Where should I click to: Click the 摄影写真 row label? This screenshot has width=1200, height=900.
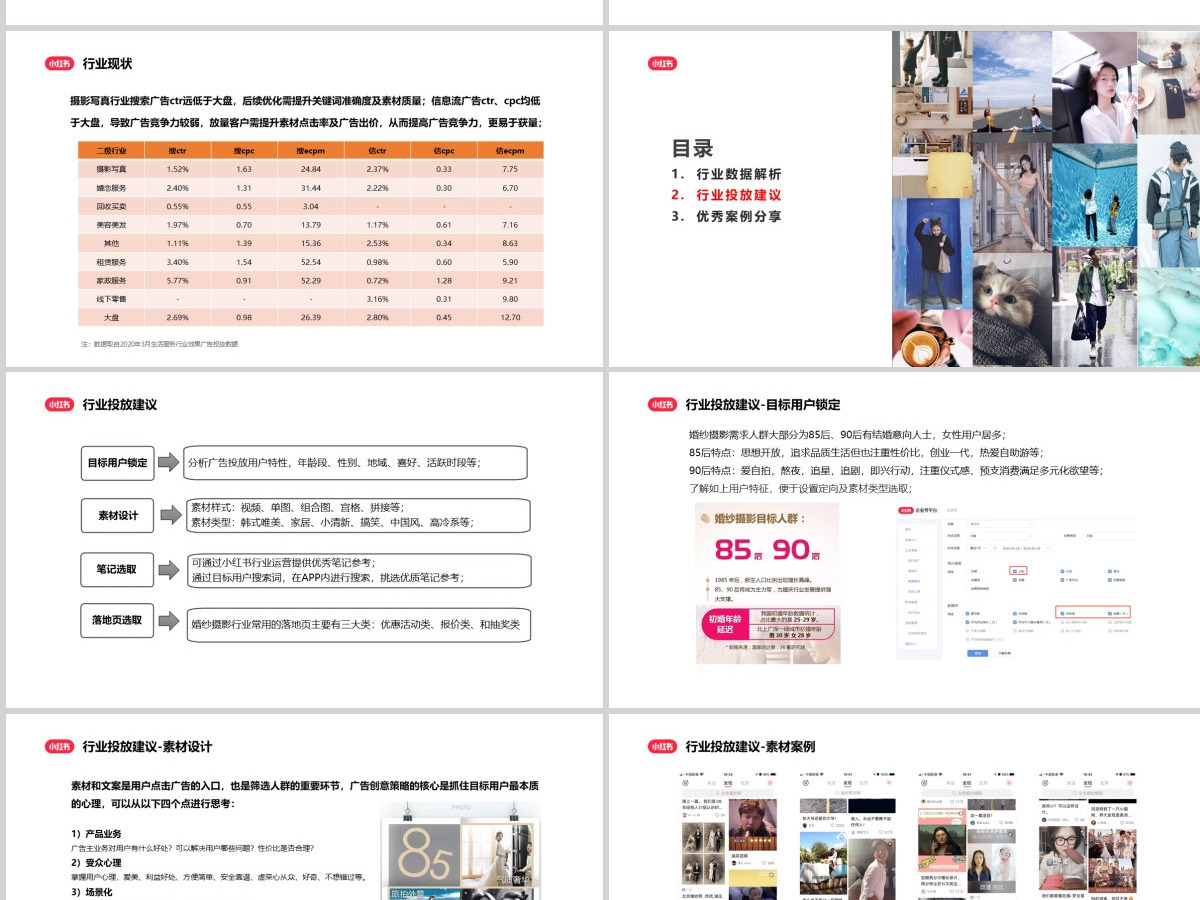coord(111,169)
